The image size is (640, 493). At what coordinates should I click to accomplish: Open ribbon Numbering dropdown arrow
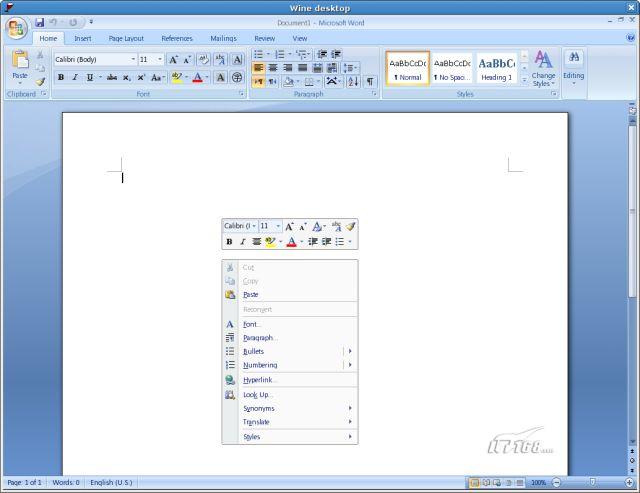pyautogui.click(x=290, y=54)
